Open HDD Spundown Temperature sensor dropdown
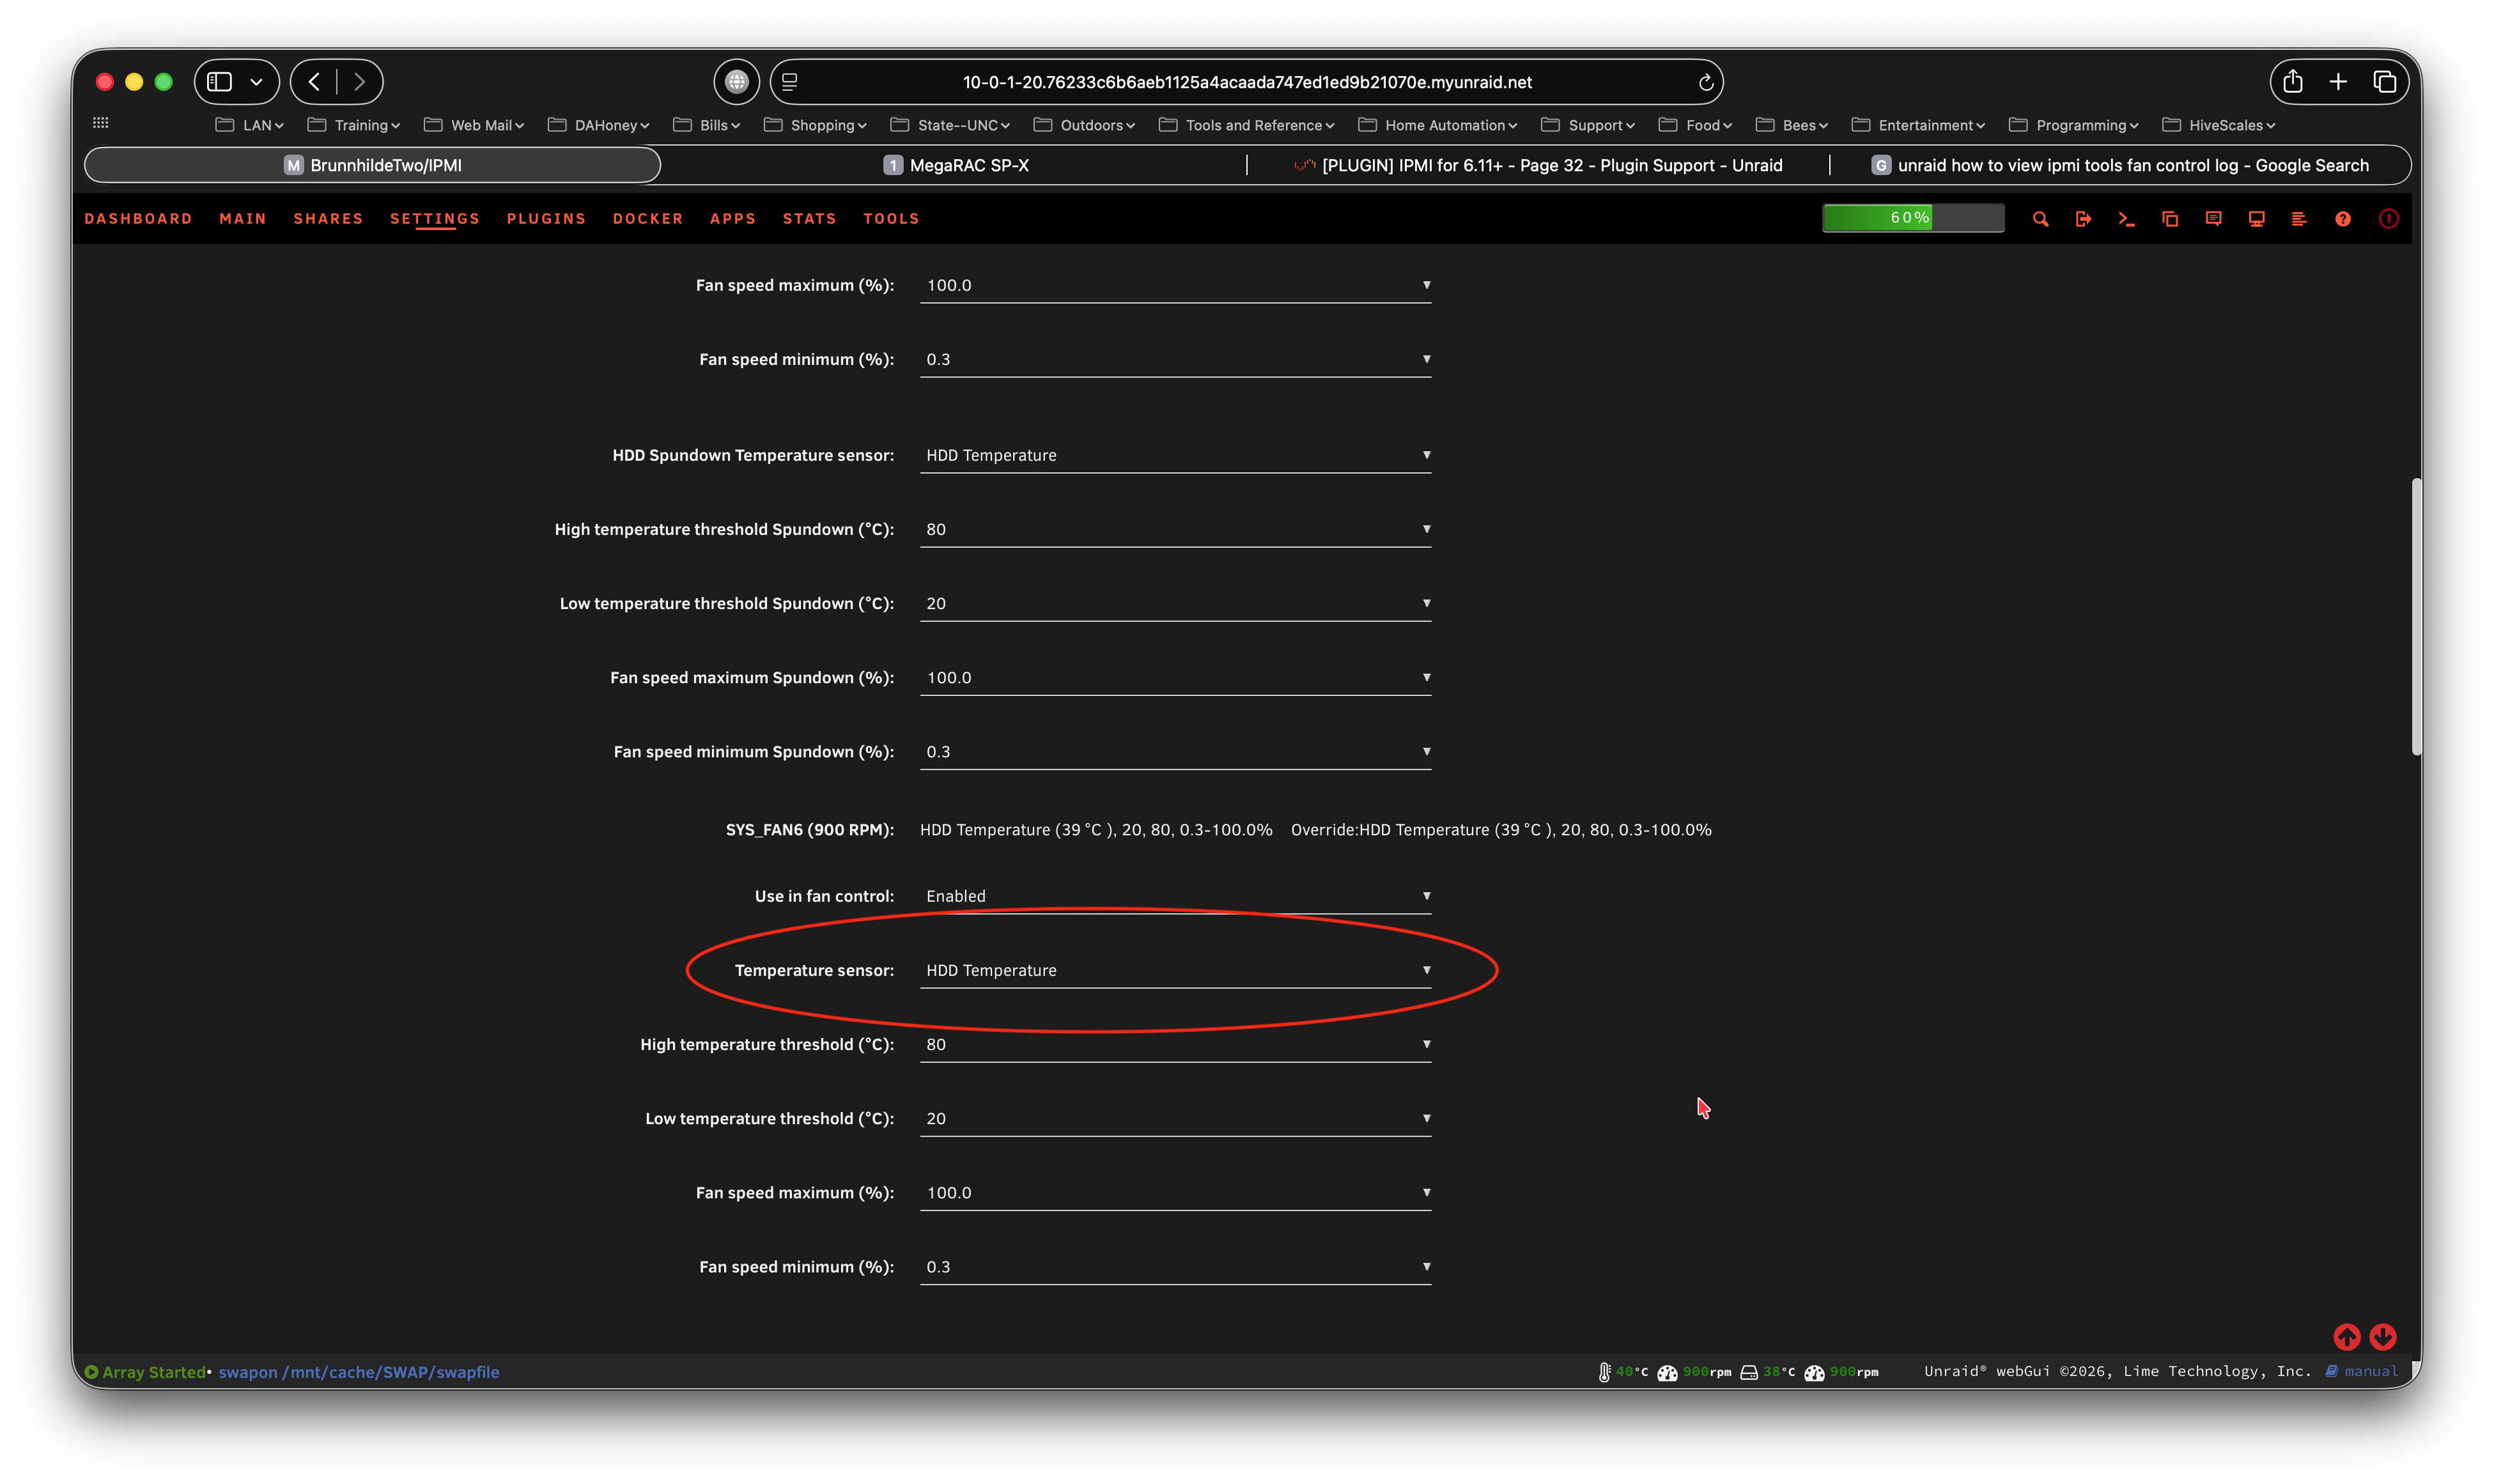 pos(1175,456)
